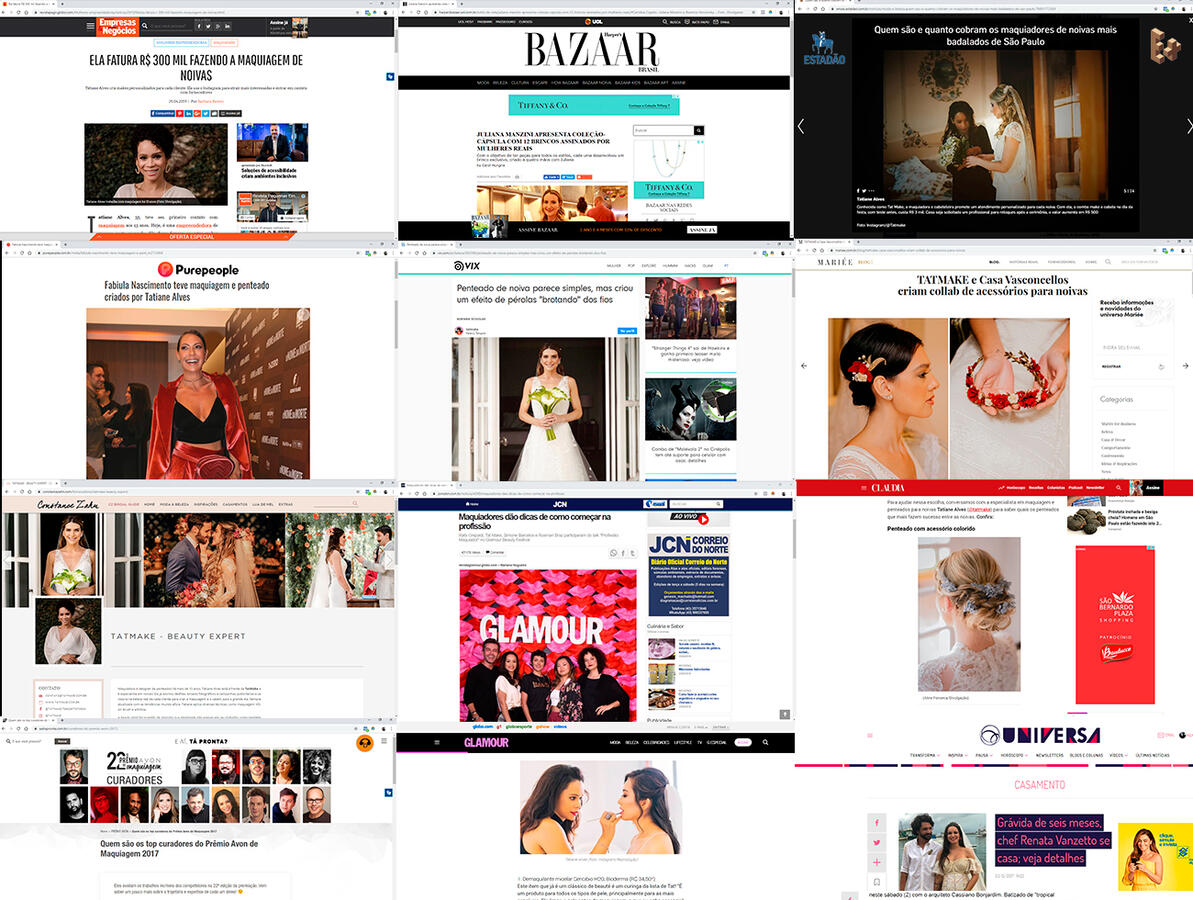Expand the Transforma dropdown in Universa nav
The height and width of the screenshot is (900, 1193).
point(937,755)
